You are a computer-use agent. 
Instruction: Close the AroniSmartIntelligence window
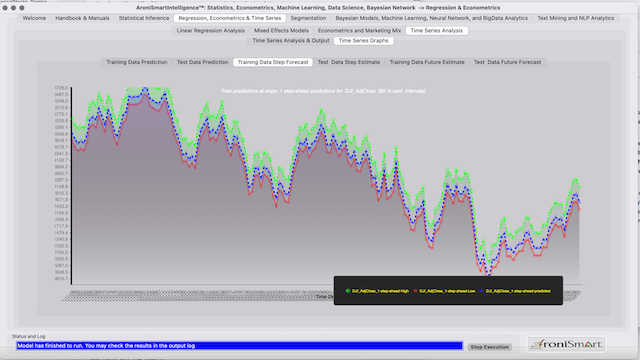[x=5, y=8]
